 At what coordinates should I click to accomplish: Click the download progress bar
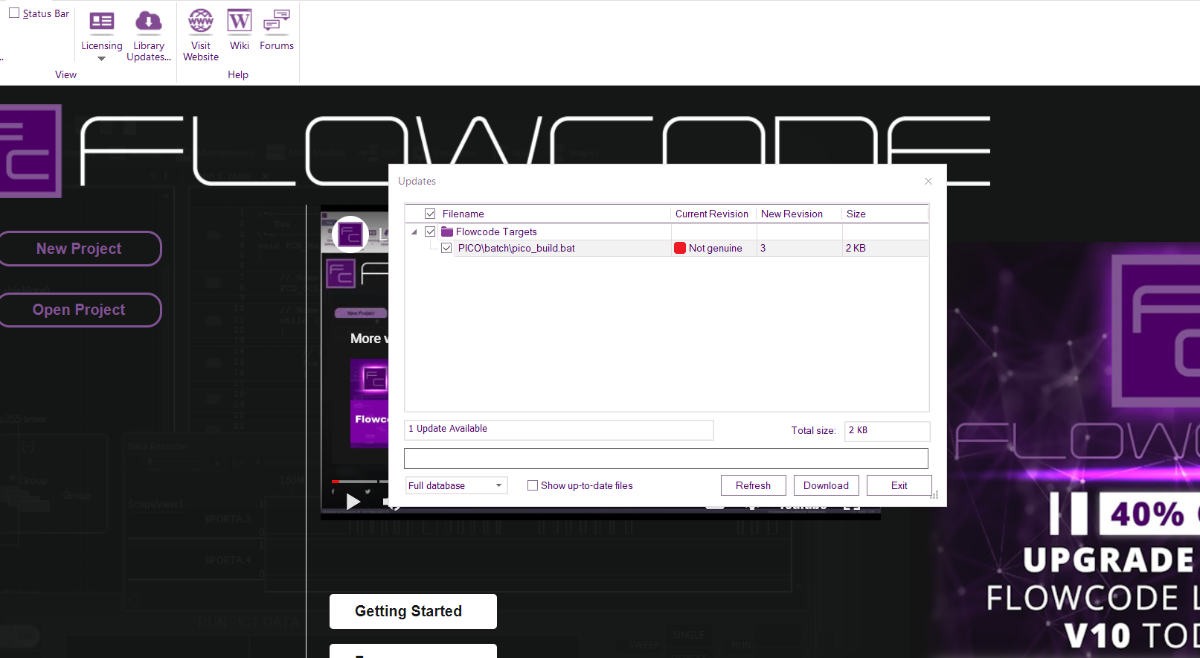666,459
